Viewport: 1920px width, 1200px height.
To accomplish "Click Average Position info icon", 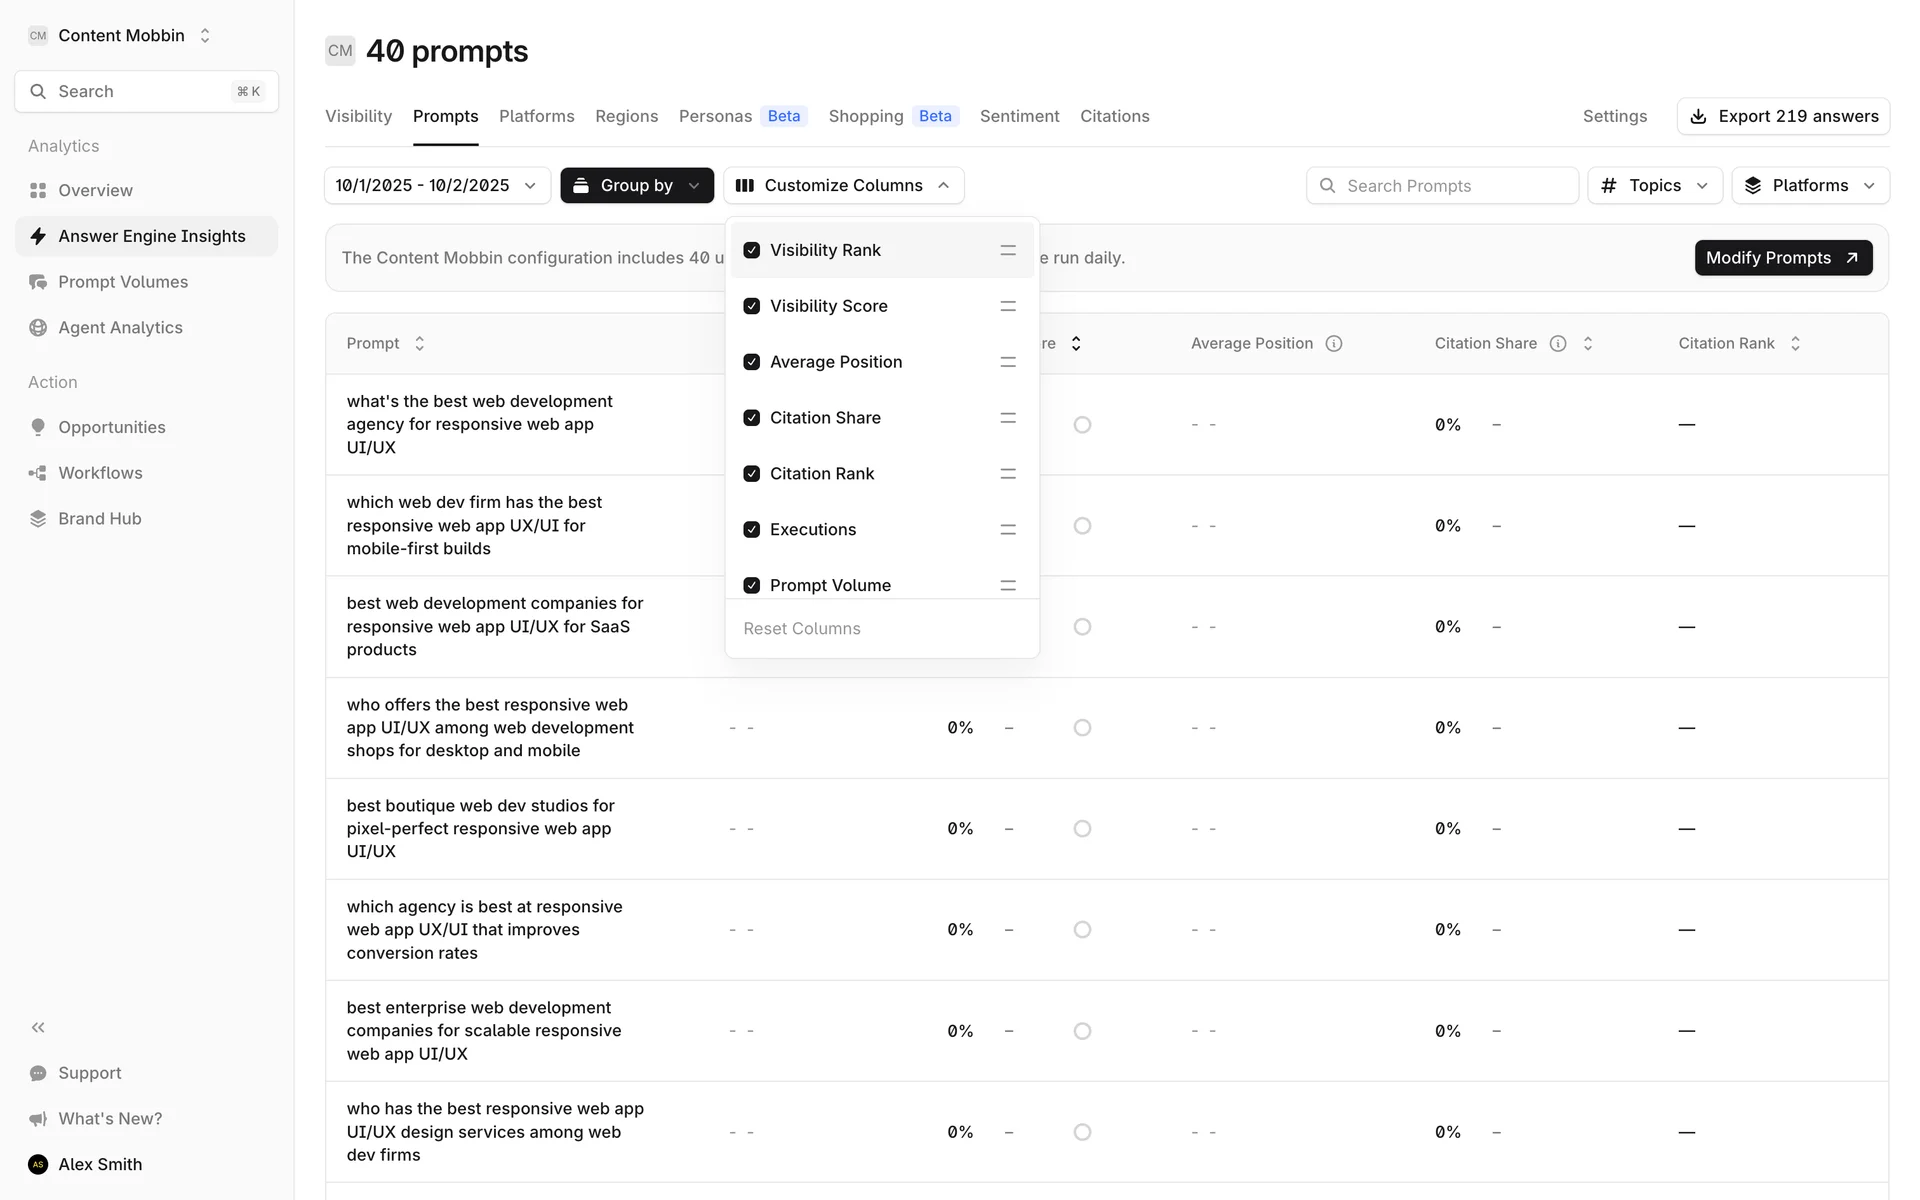I will click(1333, 344).
